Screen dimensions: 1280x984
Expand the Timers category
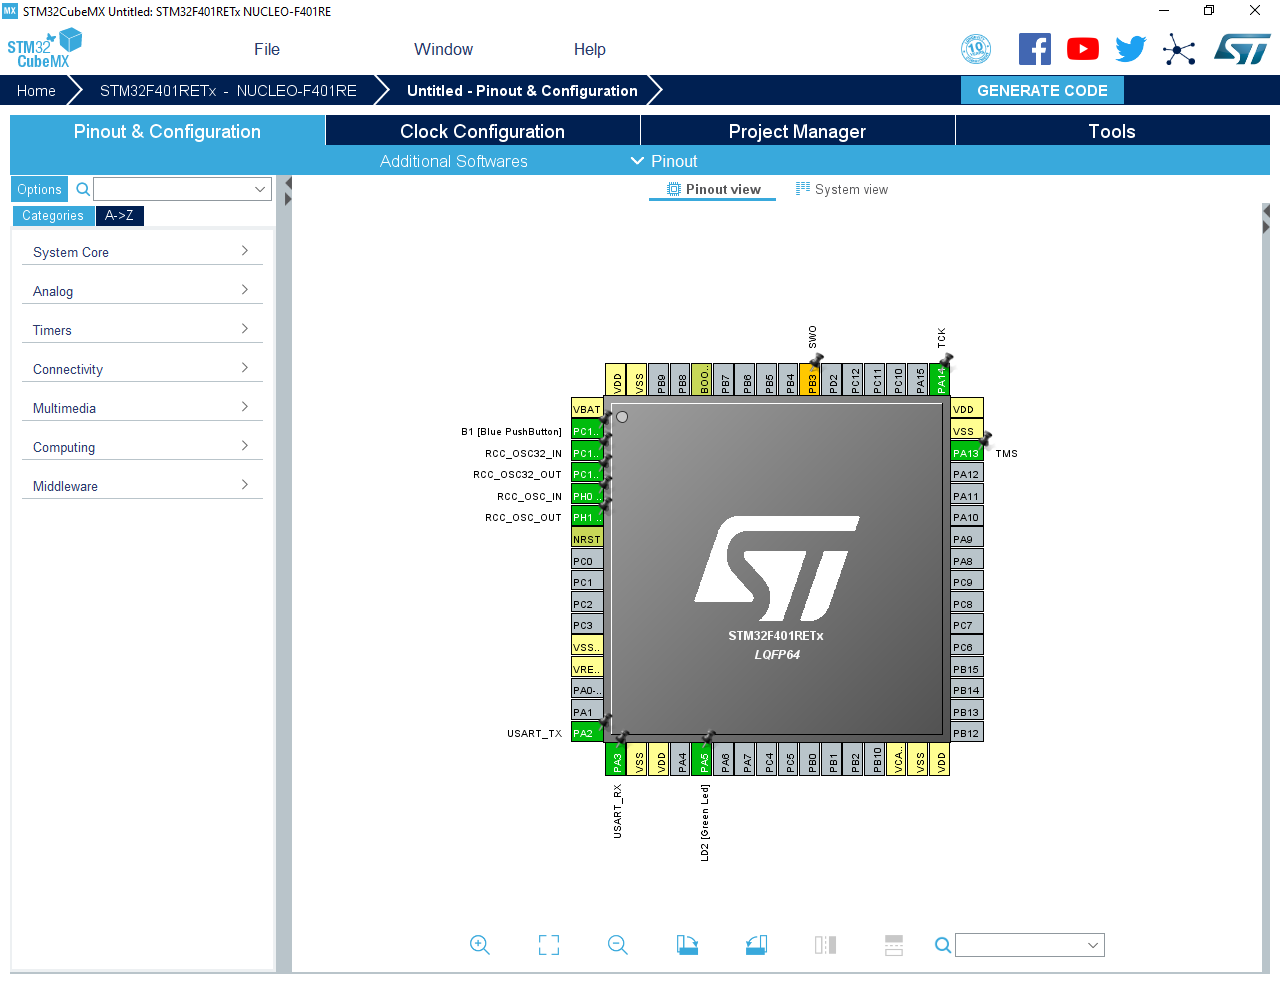142,330
